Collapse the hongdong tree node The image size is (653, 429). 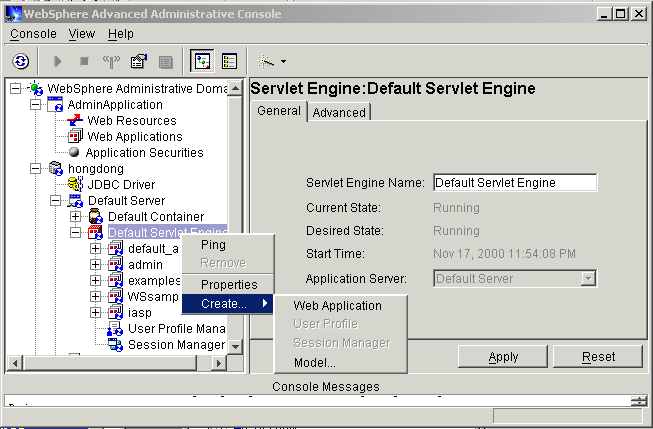pos(35,168)
